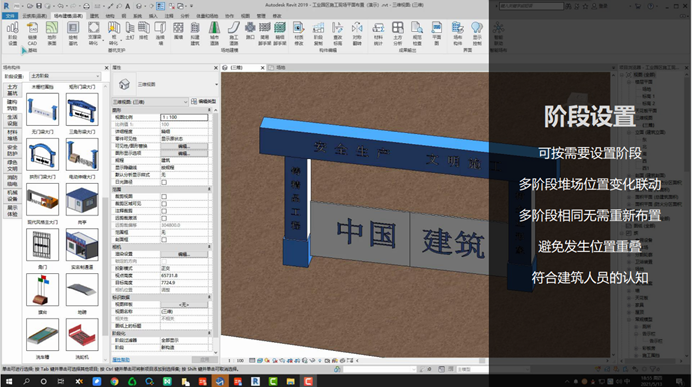
Task: Open the 阶段设置 phase settings ribbon tool
Action: (12, 34)
